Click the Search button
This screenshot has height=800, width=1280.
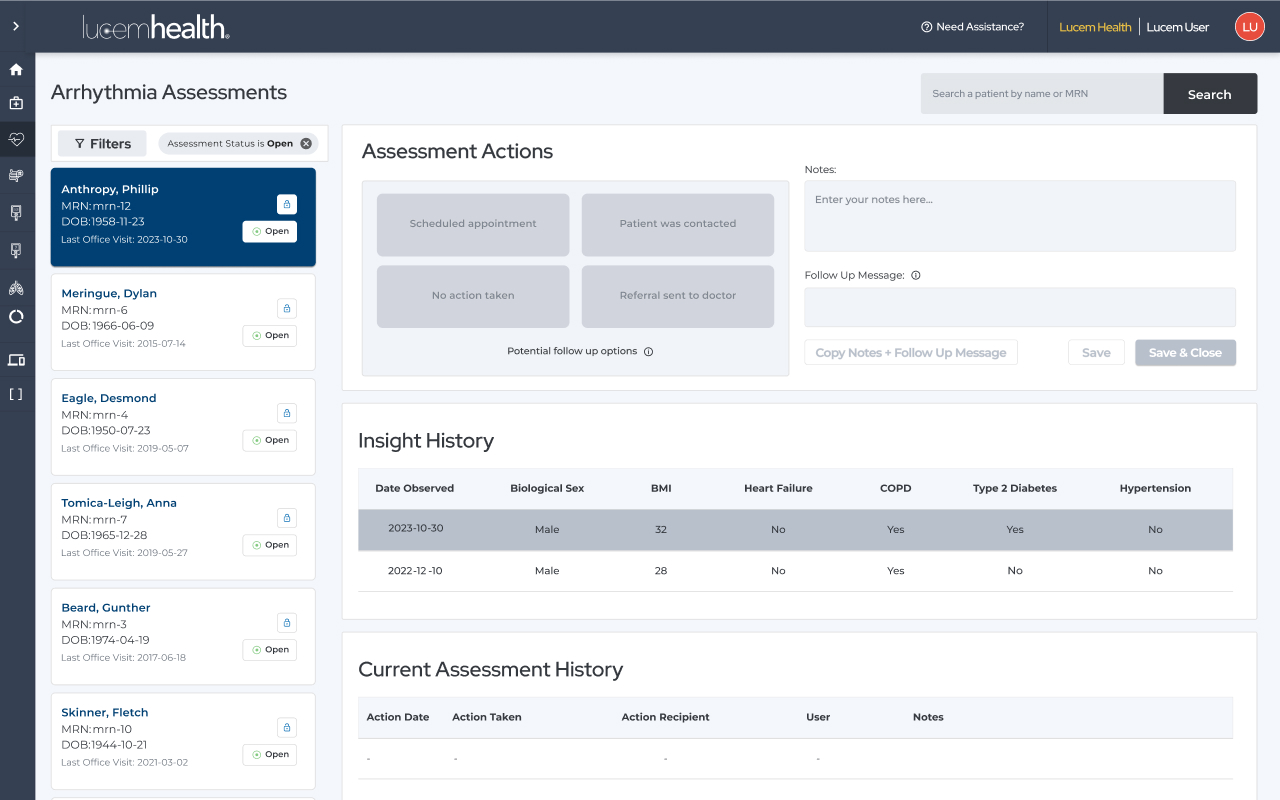click(x=1209, y=94)
